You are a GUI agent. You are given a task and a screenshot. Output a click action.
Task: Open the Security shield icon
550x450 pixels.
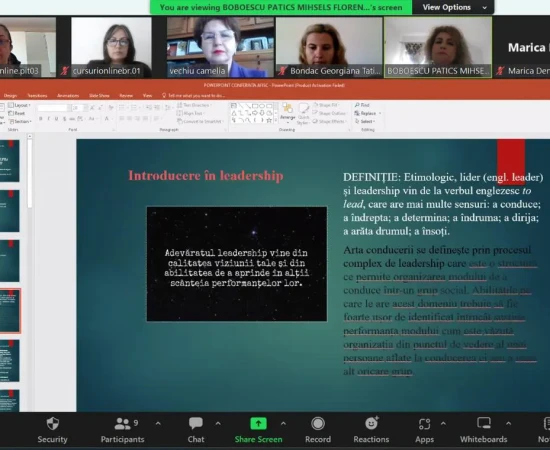pyautogui.click(x=53, y=424)
